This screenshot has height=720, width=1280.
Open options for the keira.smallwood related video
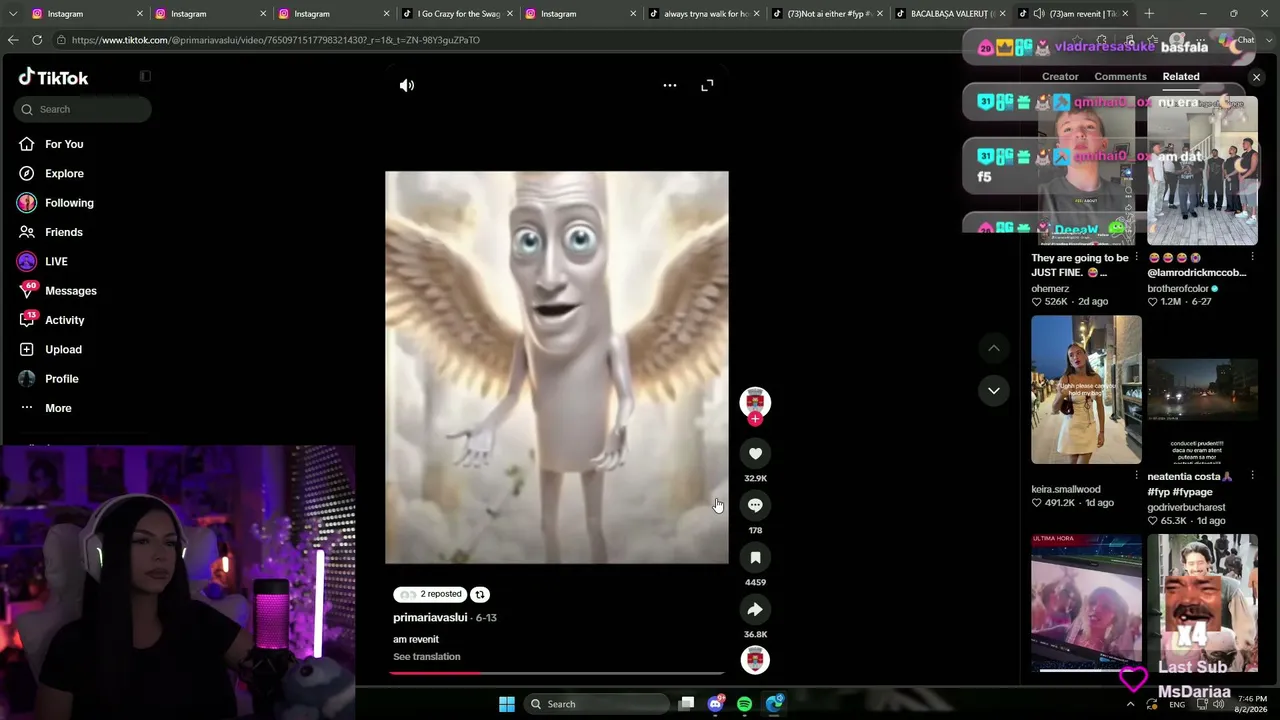click(x=1136, y=477)
